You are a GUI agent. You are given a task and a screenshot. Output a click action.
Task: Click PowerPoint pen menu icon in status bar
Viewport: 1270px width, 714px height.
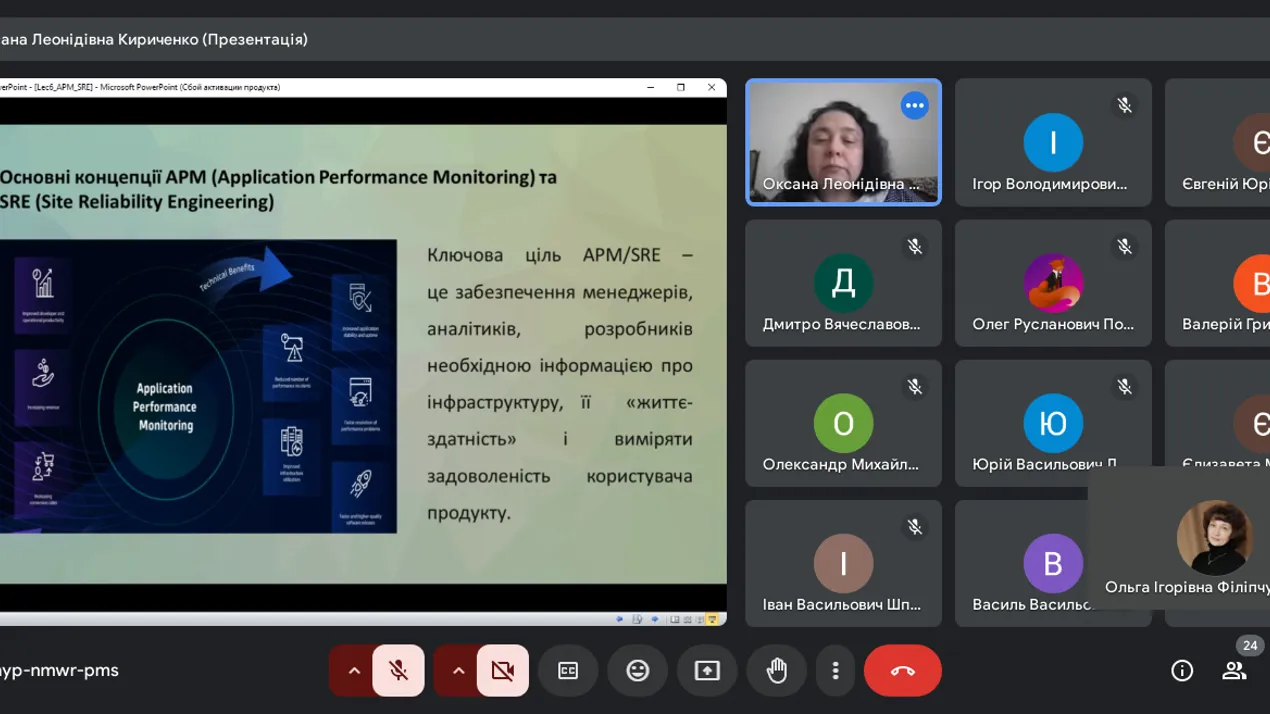tap(637, 619)
